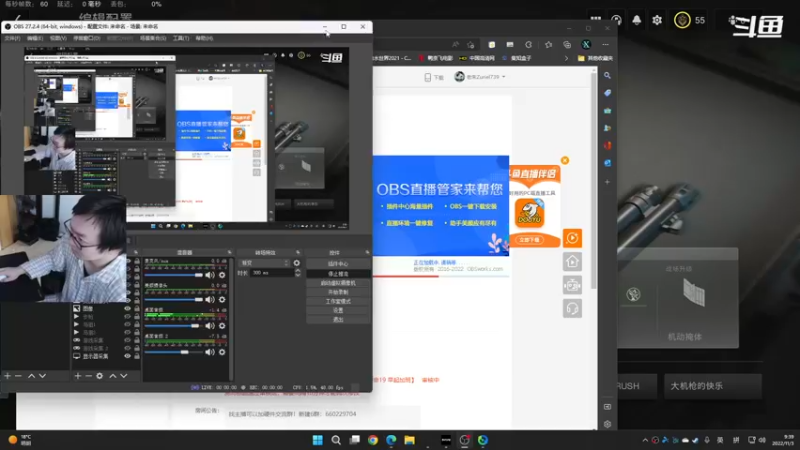Mute the 桌面音频 mixer channel
The width and height of the screenshot is (800, 450).
(x=210, y=326)
